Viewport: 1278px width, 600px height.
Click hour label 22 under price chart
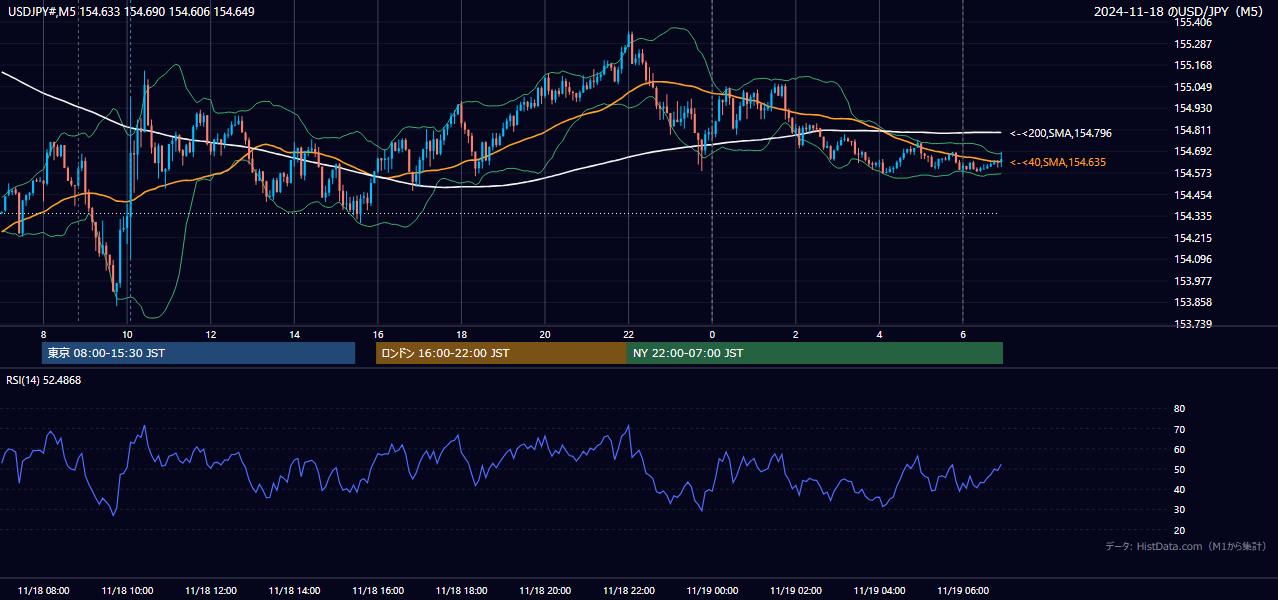(x=628, y=334)
